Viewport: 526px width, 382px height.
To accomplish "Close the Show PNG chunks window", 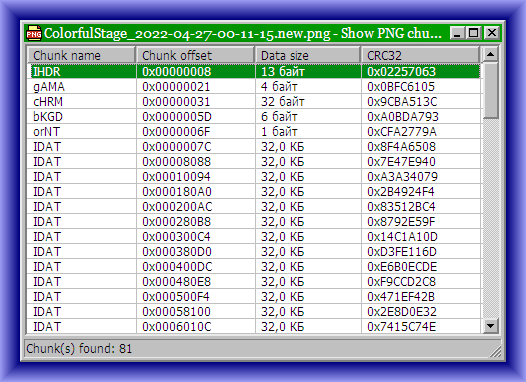I will coord(491,33).
